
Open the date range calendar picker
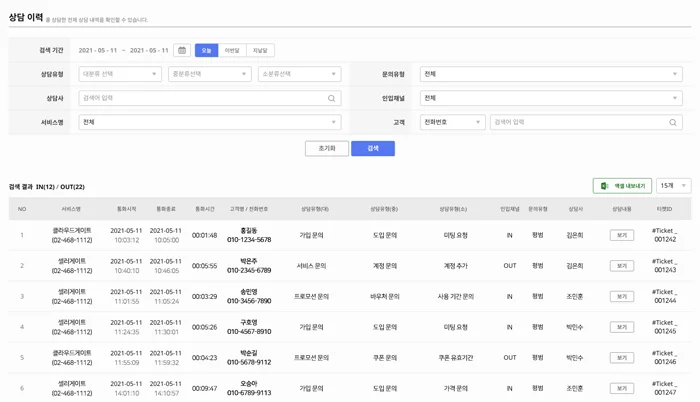click(x=182, y=50)
